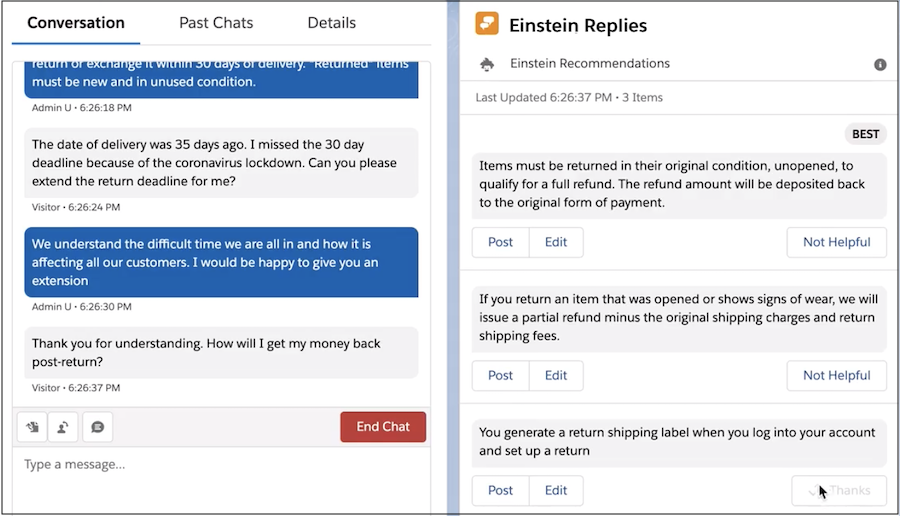Post the 'Items must be returned' reply
900x516 pixels.
coord(501,242)
